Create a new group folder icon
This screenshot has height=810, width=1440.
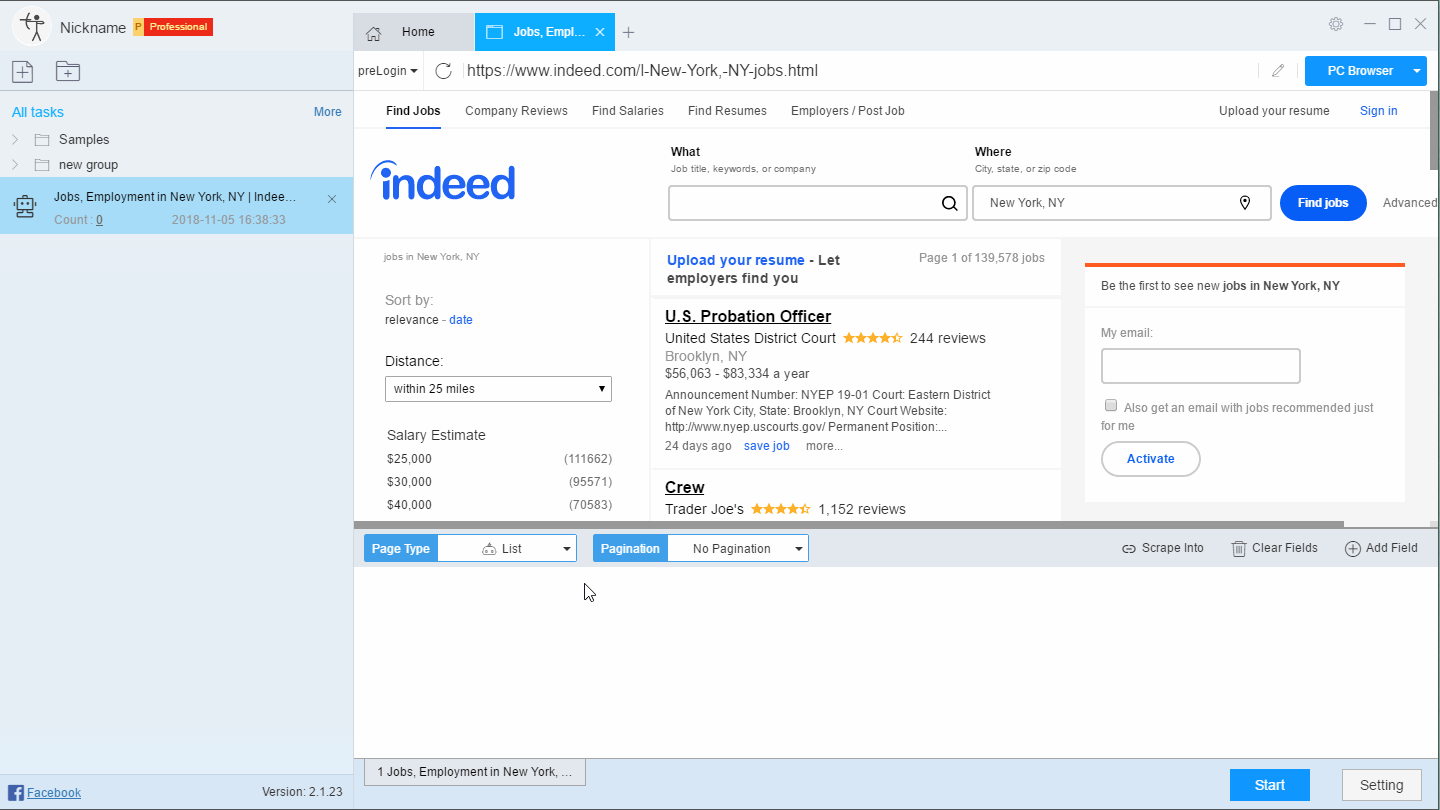click(x=68, y=71)
